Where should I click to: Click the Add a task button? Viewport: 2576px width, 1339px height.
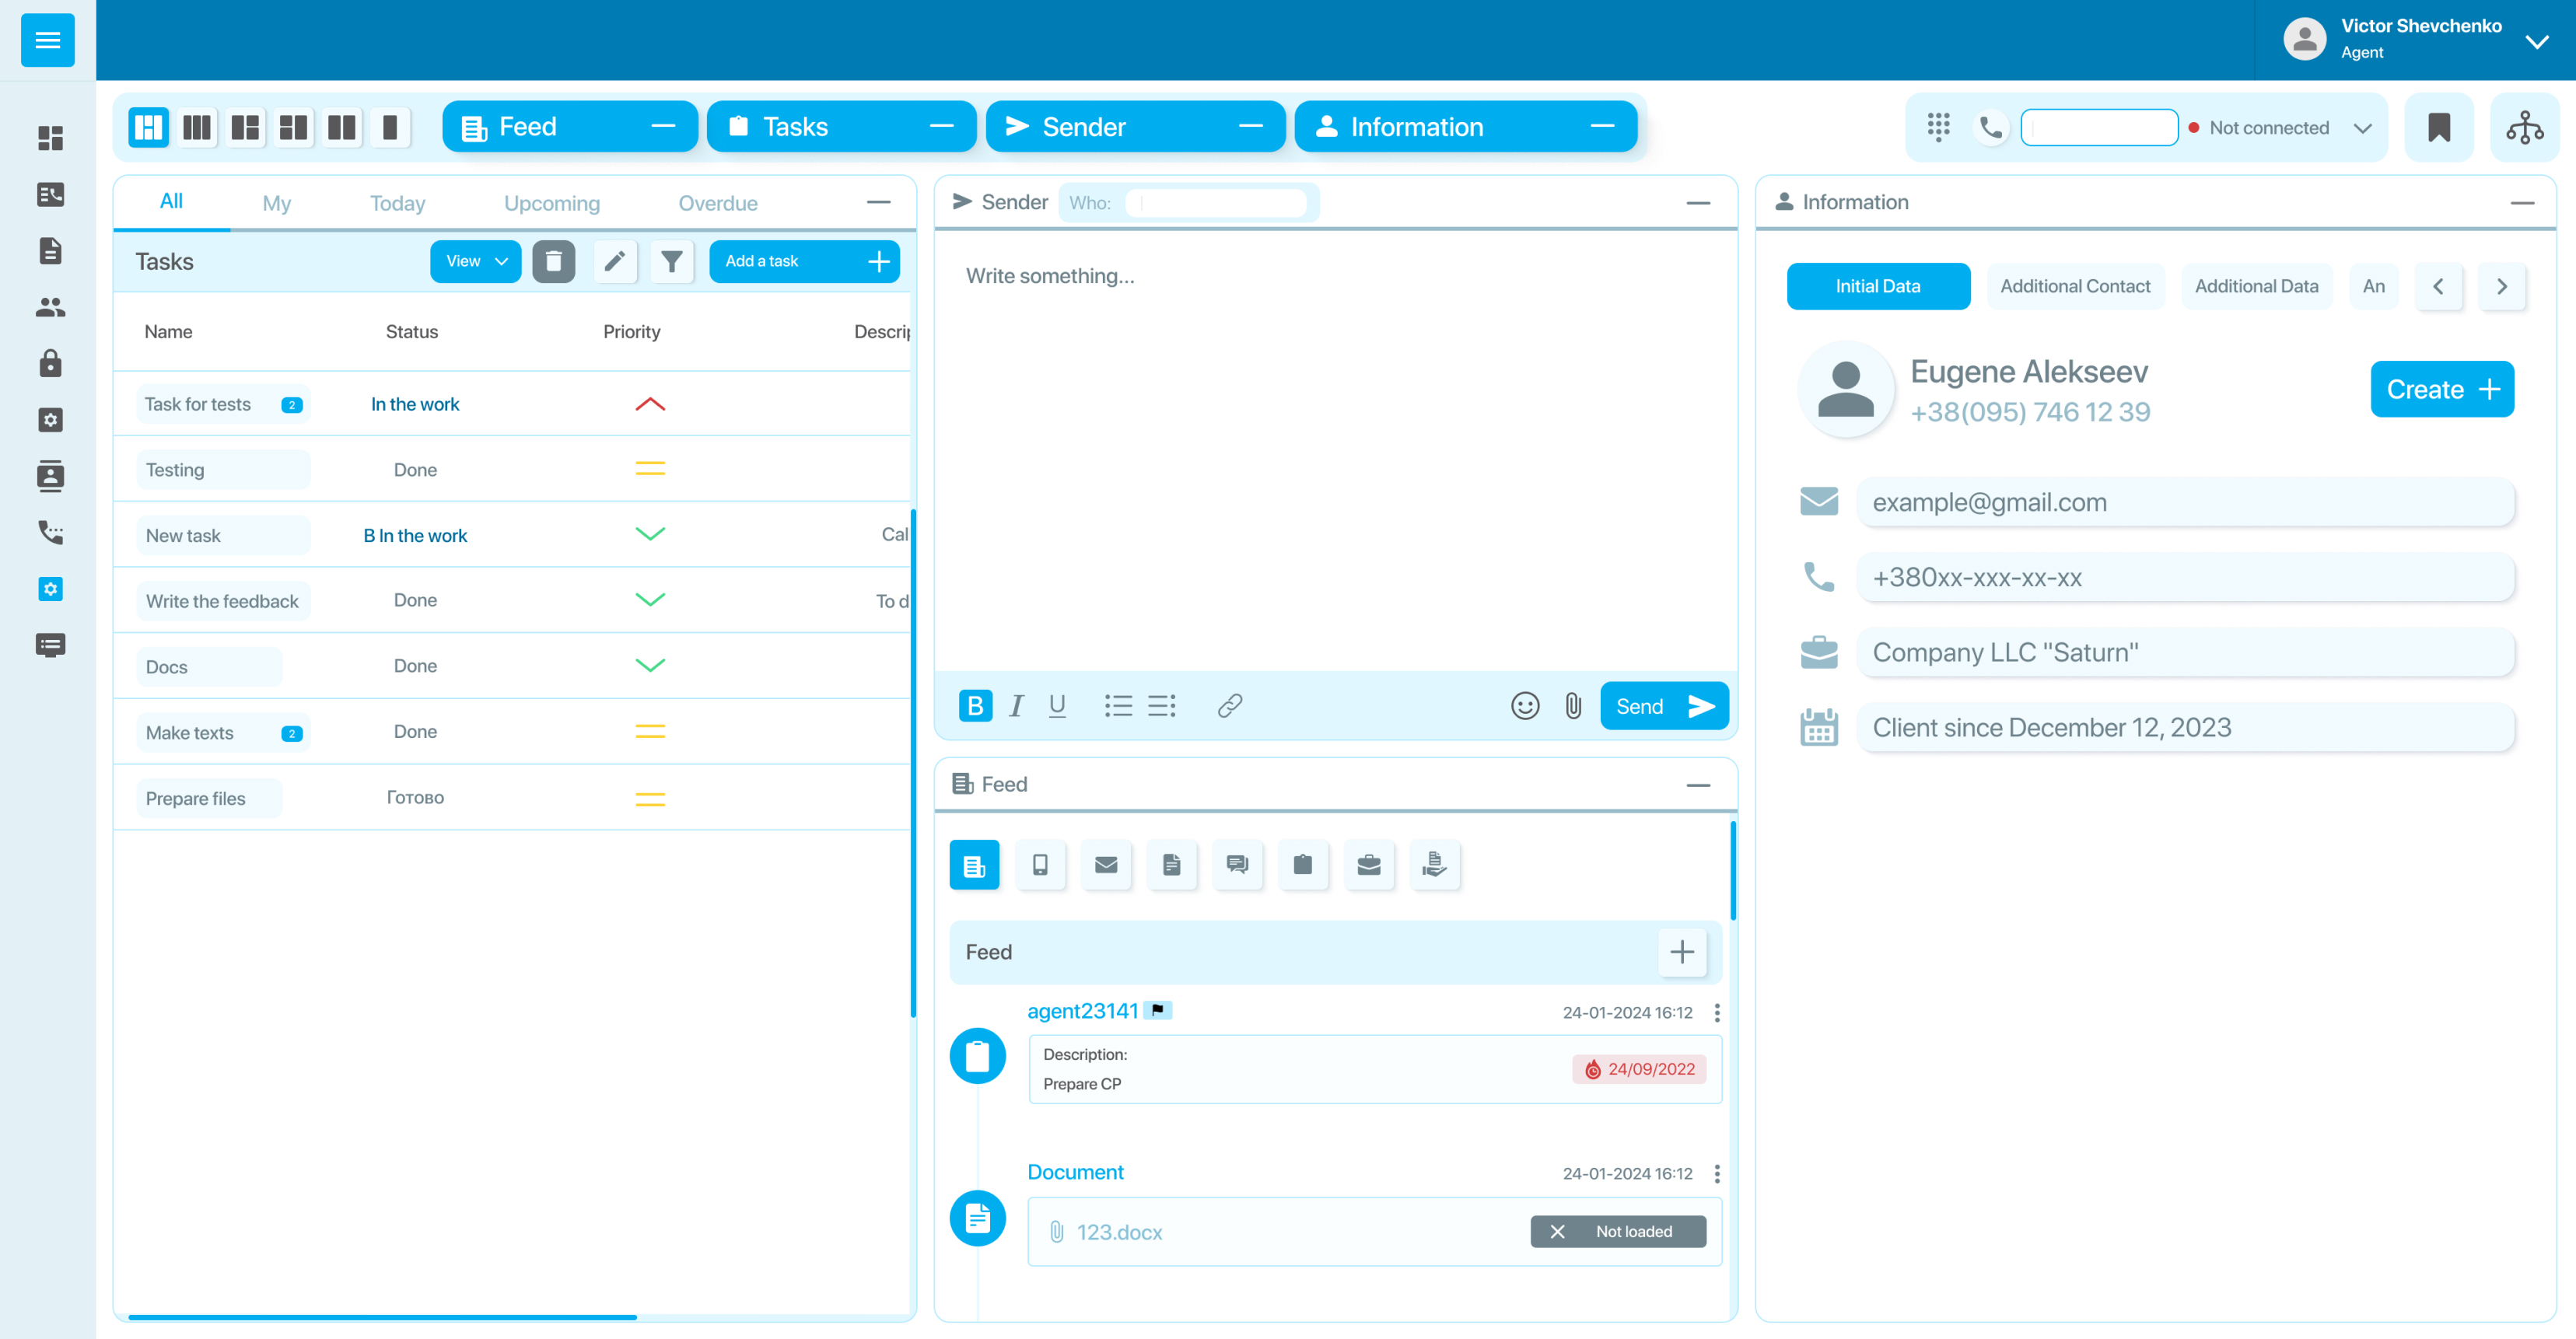click(x=804, y=261)
